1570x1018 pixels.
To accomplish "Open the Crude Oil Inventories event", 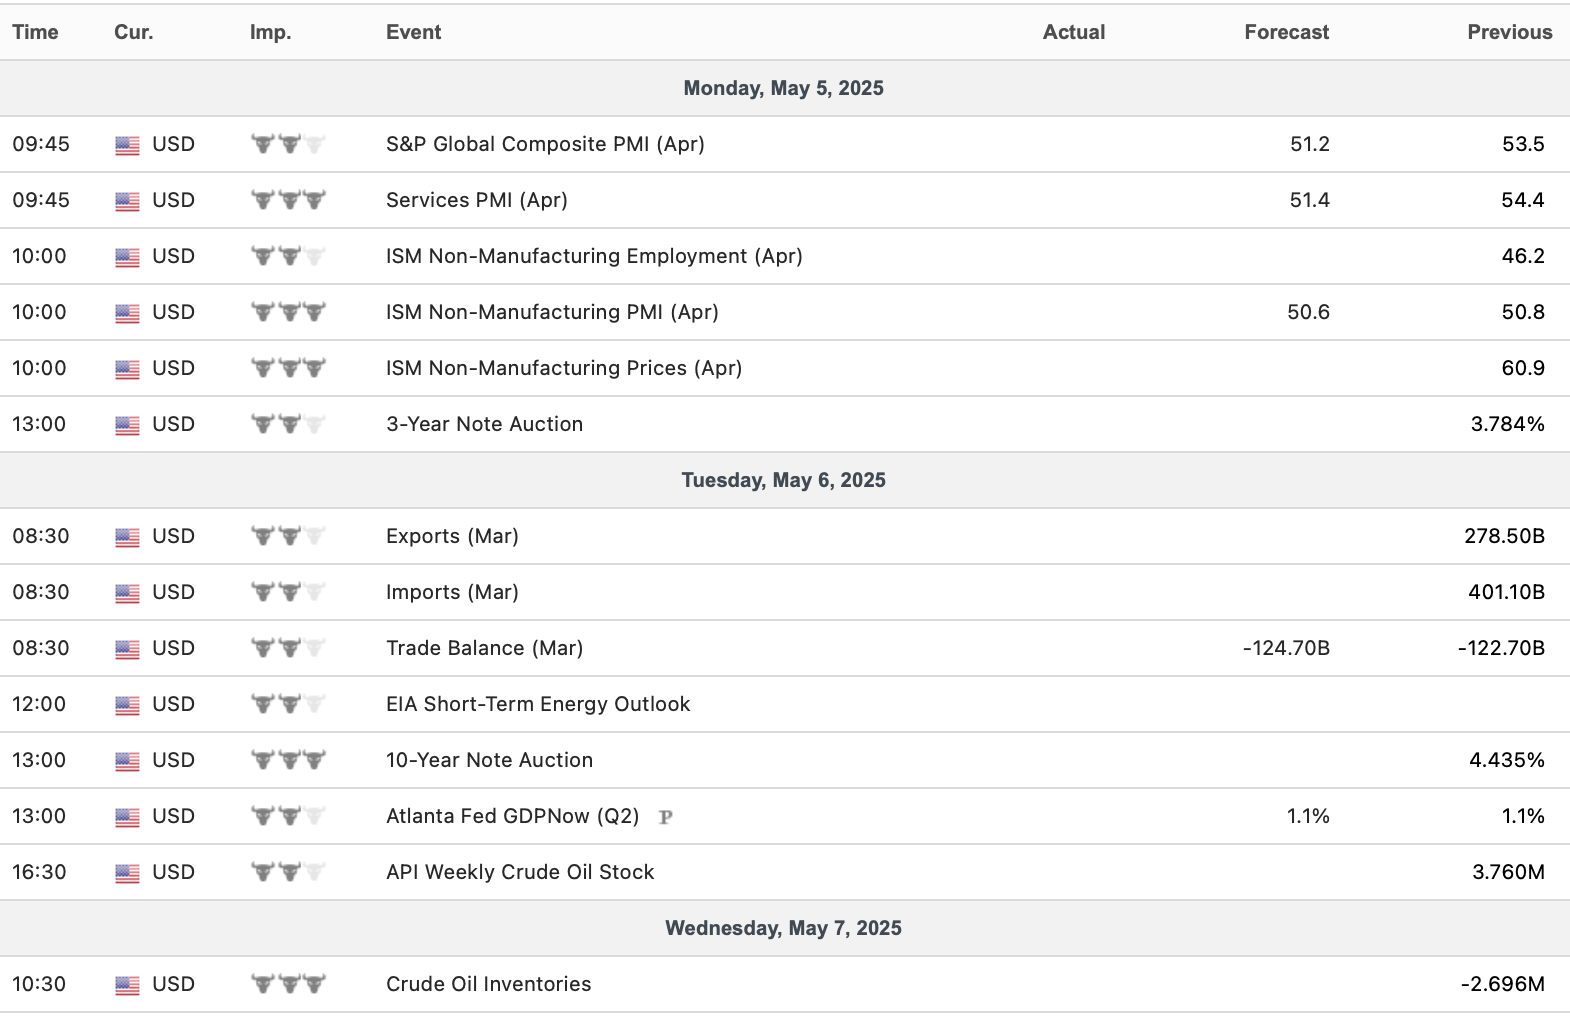I will pyautogui.click(x=488, y=984).
